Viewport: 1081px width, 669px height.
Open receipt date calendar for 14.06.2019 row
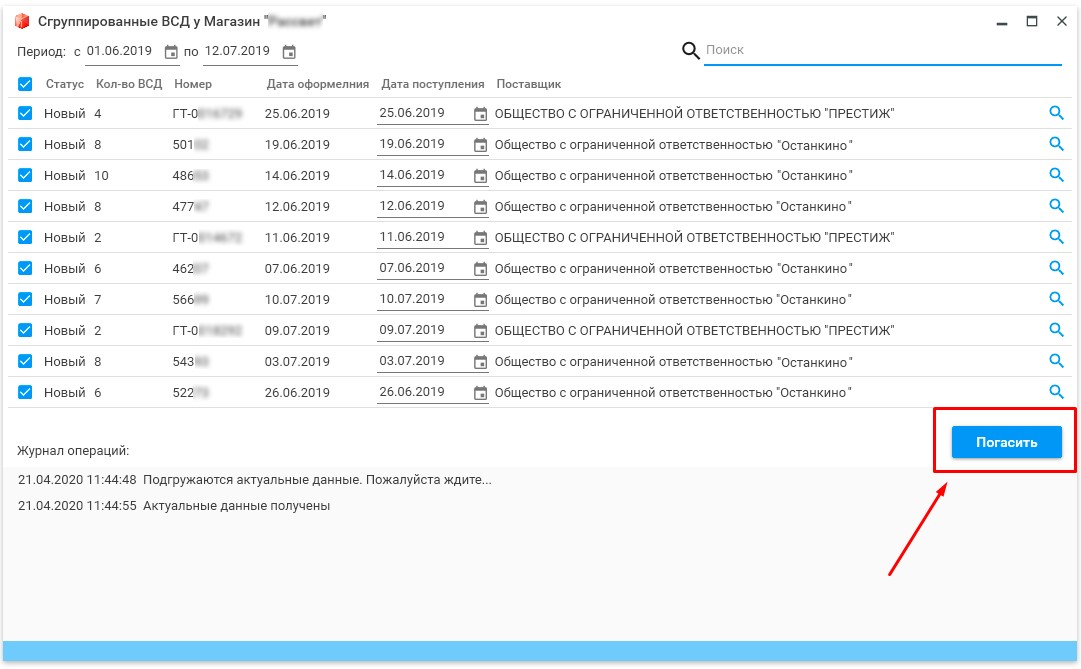(x=481, y=177)
